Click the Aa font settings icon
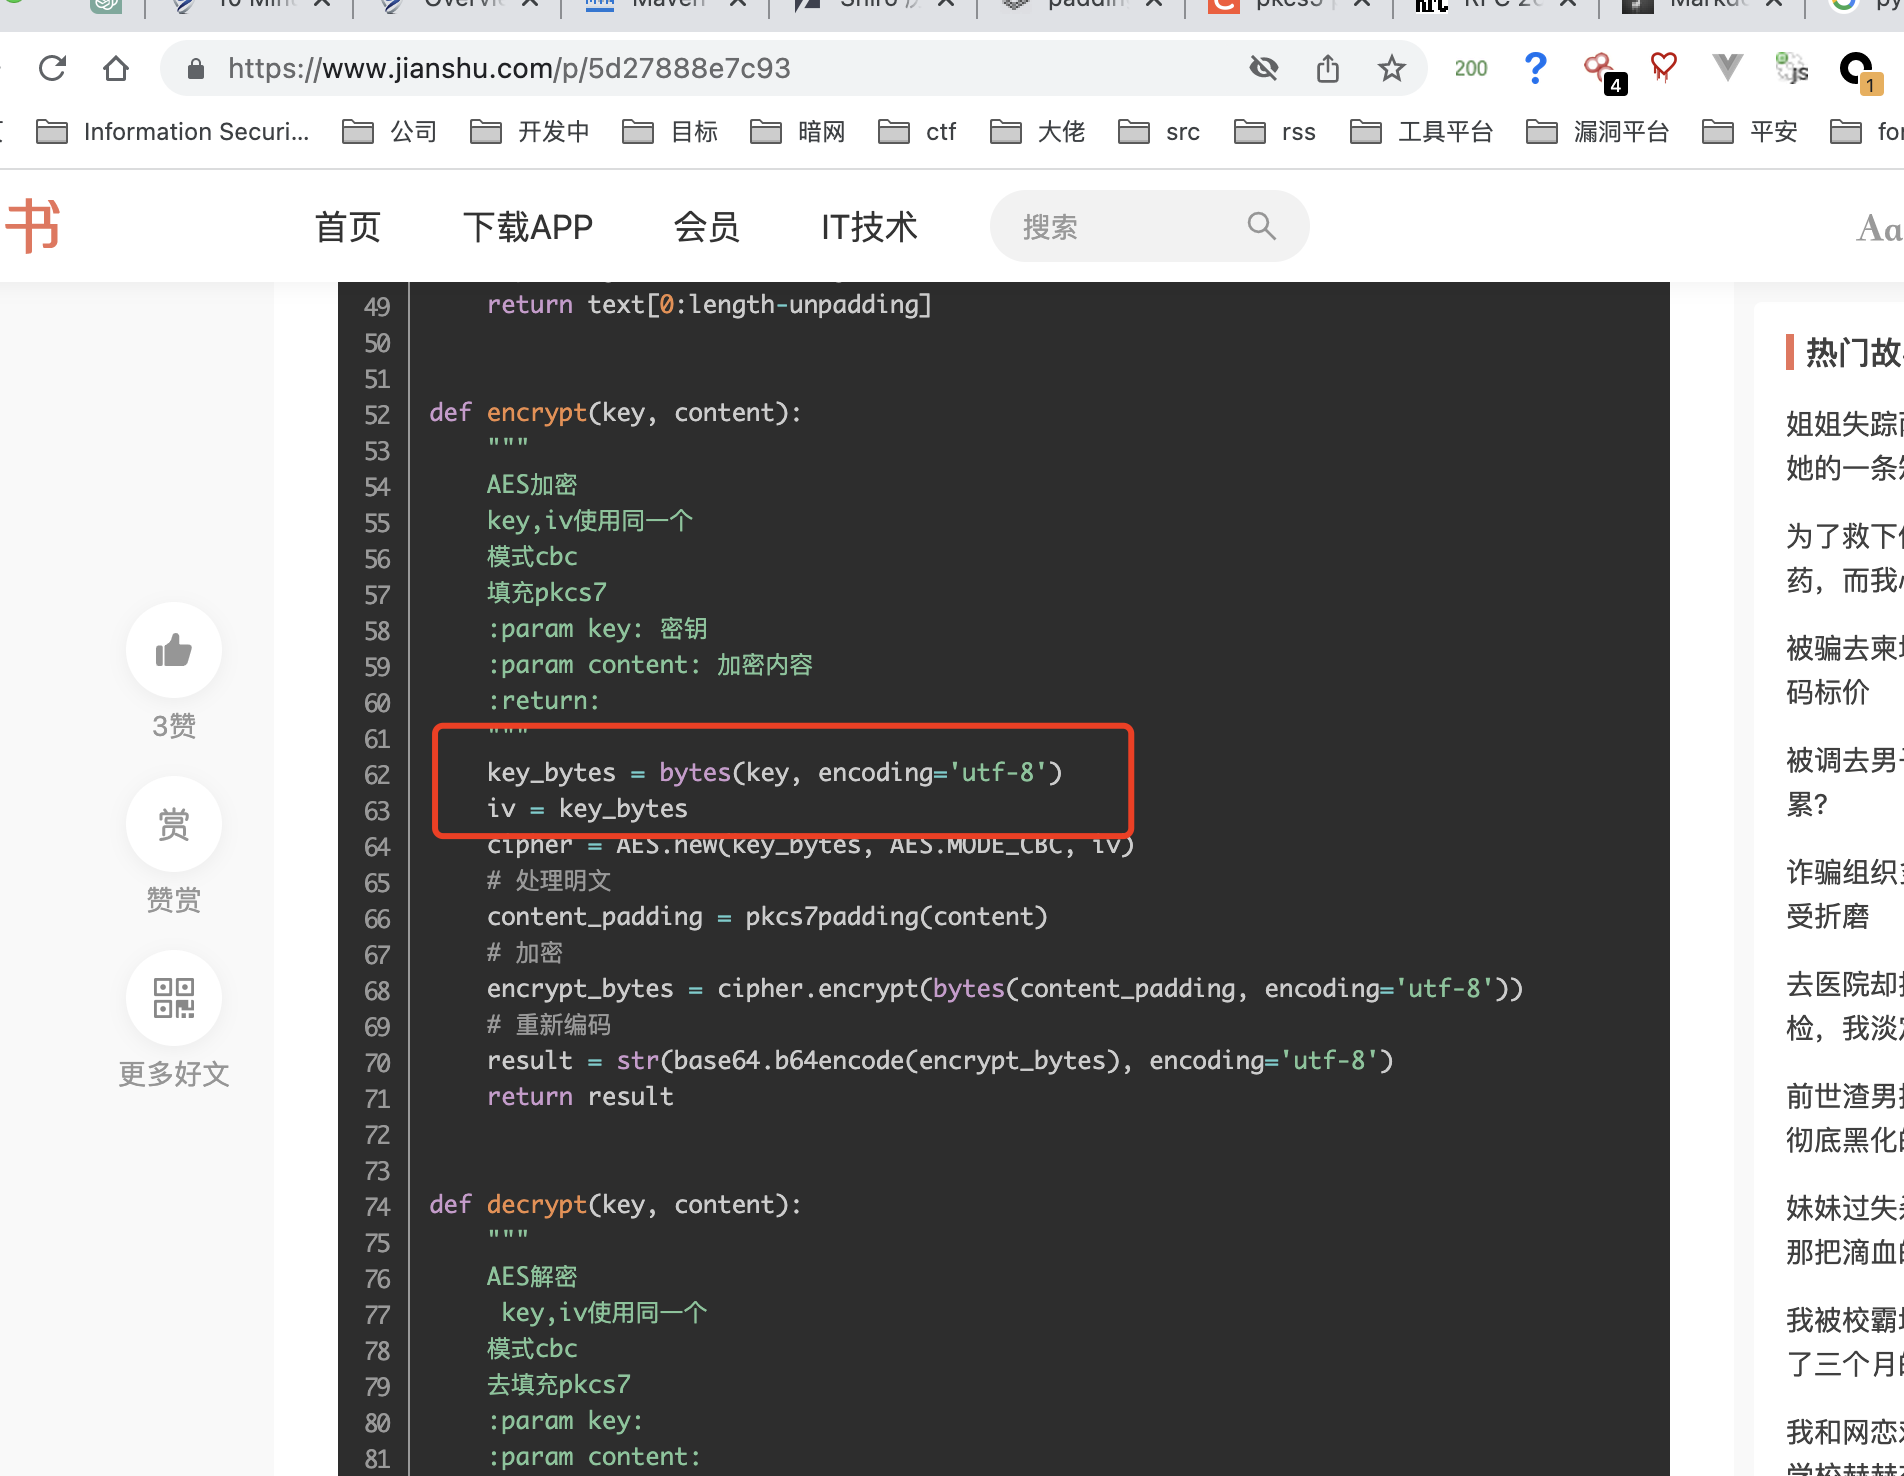The height and width of the screenshot is (1476, 1904). [x=1880, y=228]
